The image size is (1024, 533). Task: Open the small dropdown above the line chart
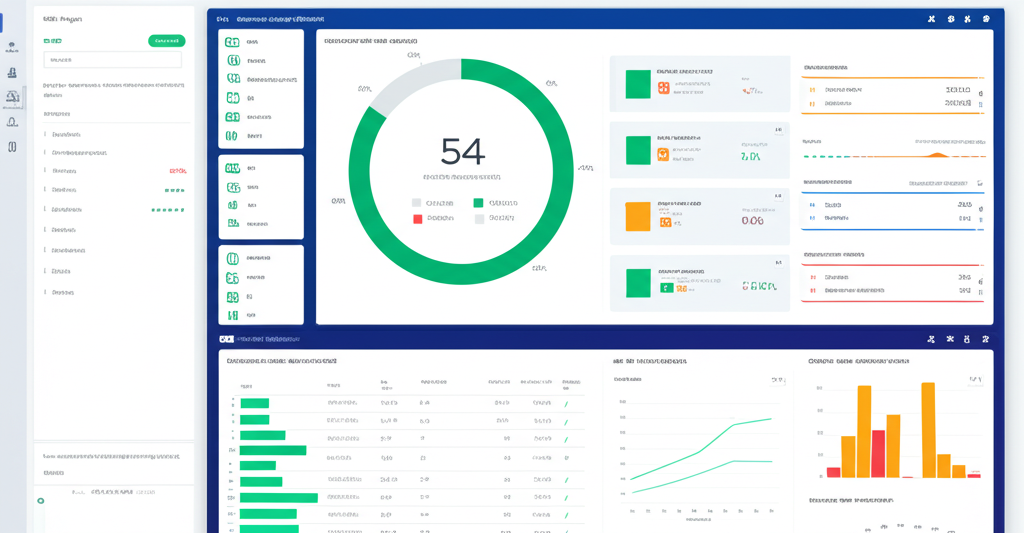(777, 380)
